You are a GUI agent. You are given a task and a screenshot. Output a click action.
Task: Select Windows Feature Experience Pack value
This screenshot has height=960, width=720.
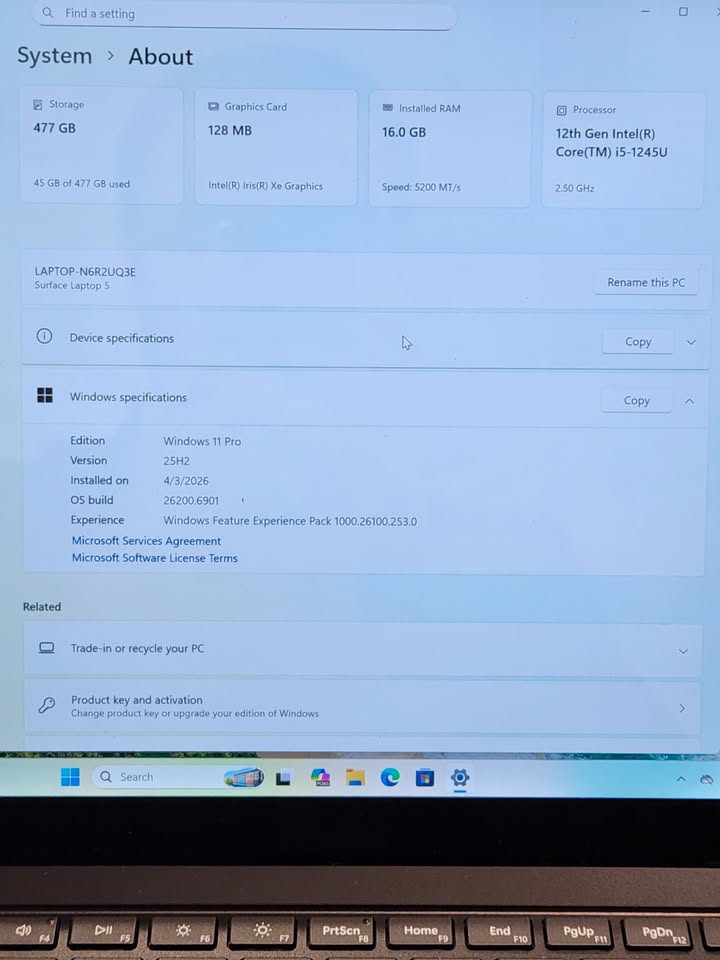pyautogui.click(x=290, y=521)
